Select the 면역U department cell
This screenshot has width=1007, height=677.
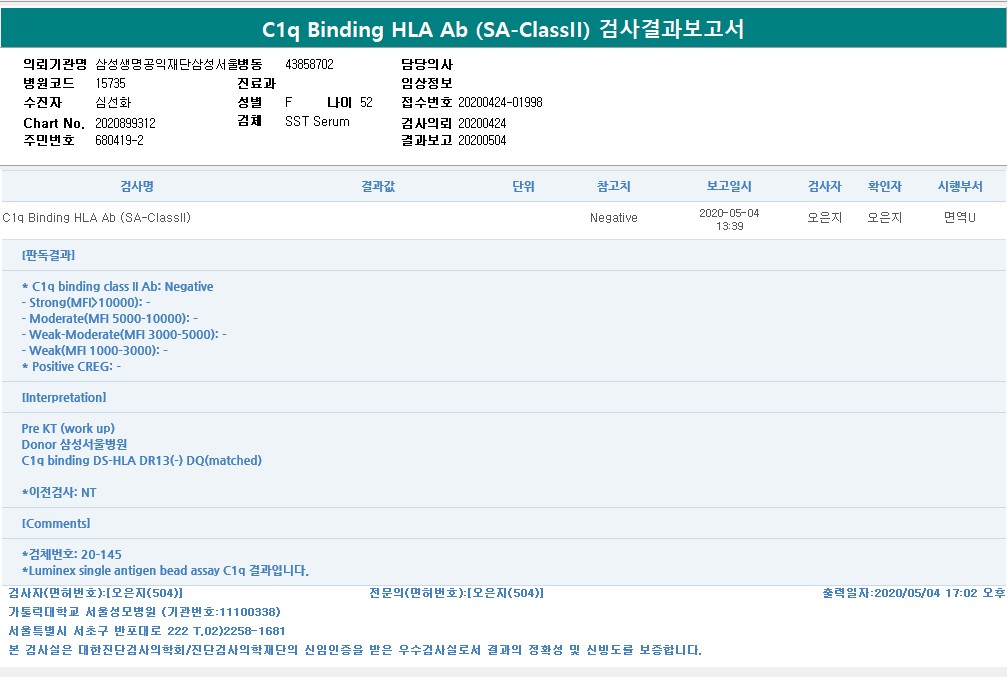click(x=960, y=218)
